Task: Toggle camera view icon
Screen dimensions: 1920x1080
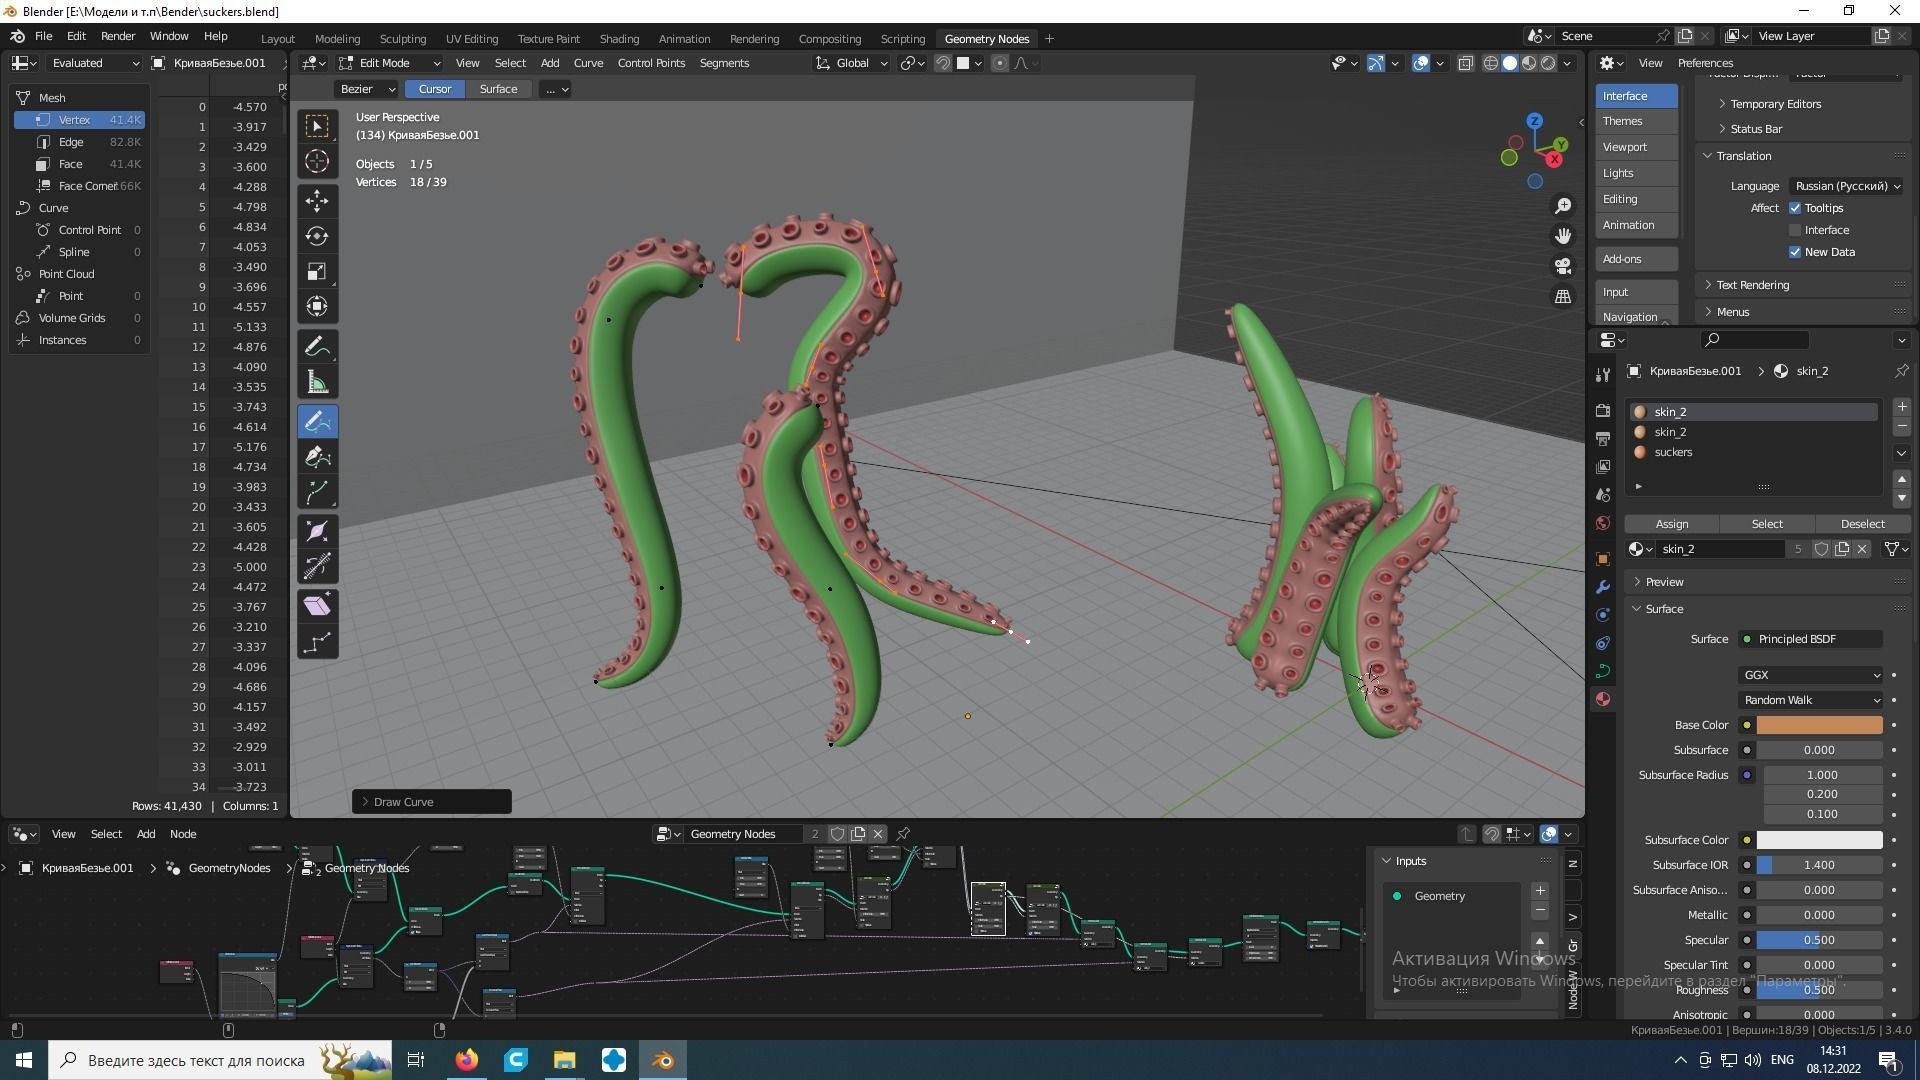Action: (x=1563, y=266)
